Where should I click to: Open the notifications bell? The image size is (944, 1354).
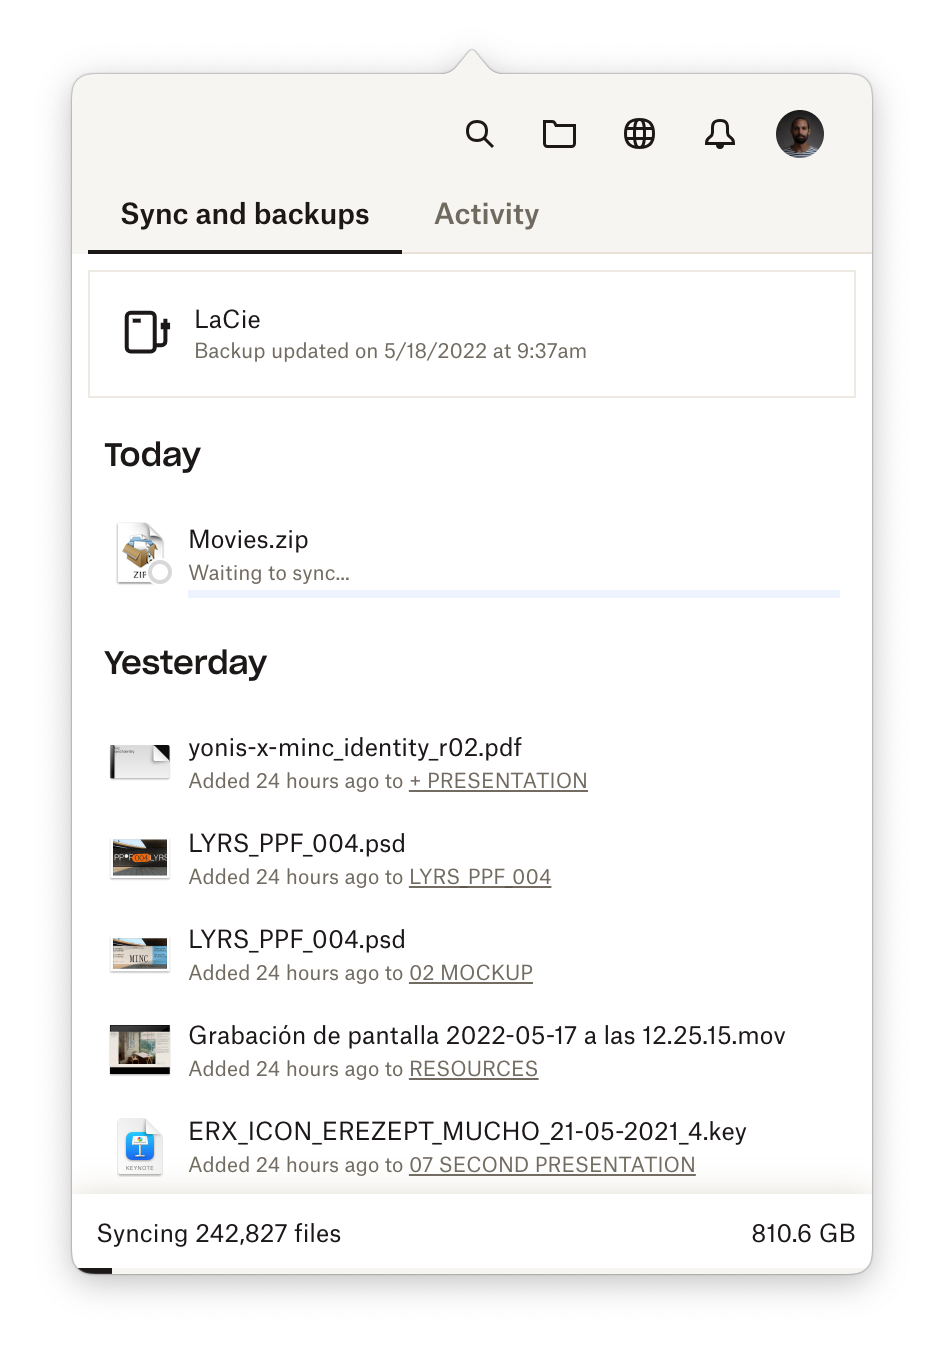coord(719,134)
